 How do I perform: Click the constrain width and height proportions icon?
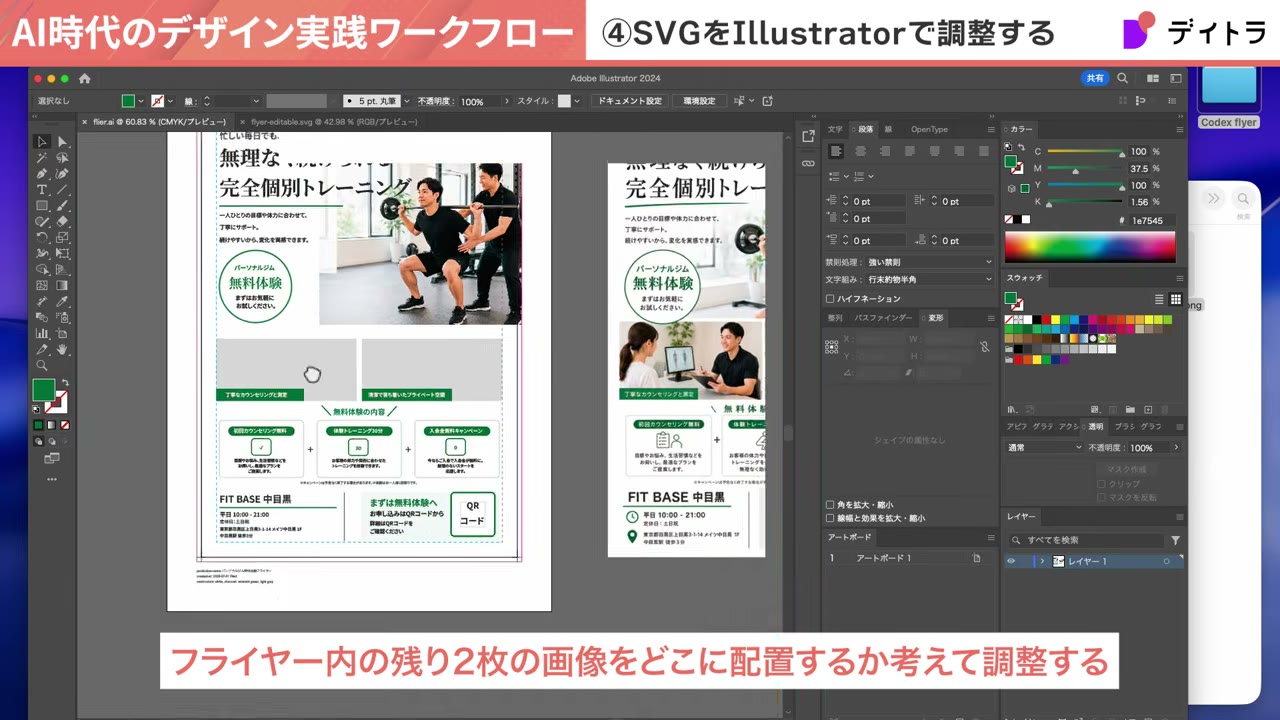(984, 346)
